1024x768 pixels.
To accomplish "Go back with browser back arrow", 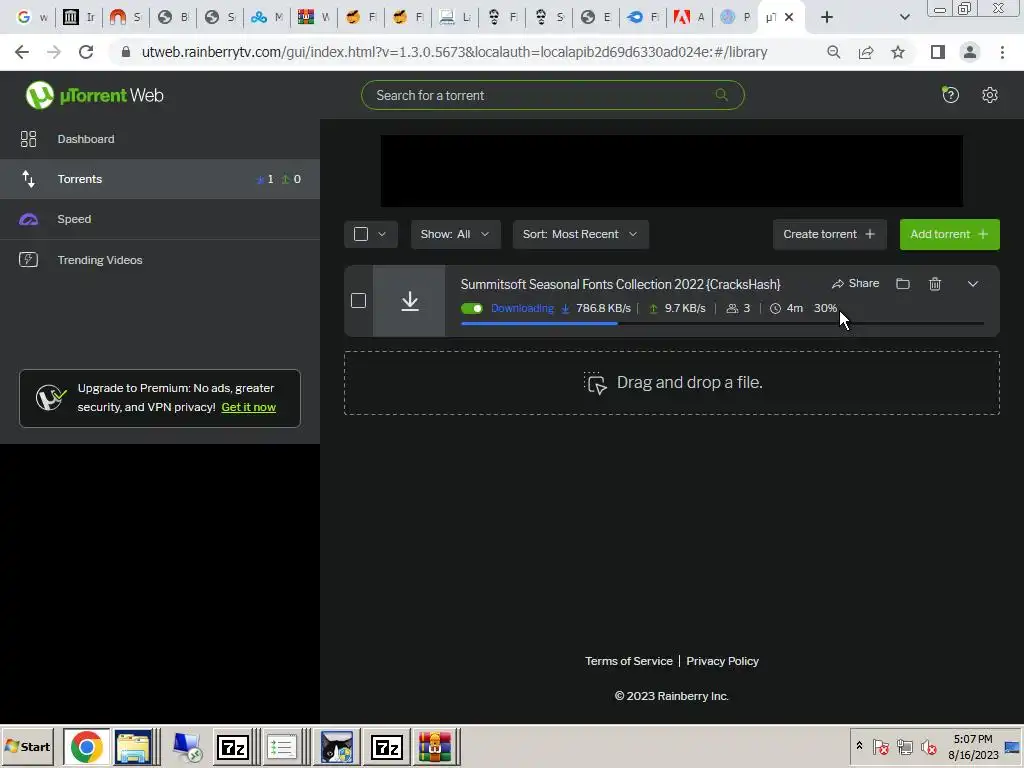I will 22,52.
